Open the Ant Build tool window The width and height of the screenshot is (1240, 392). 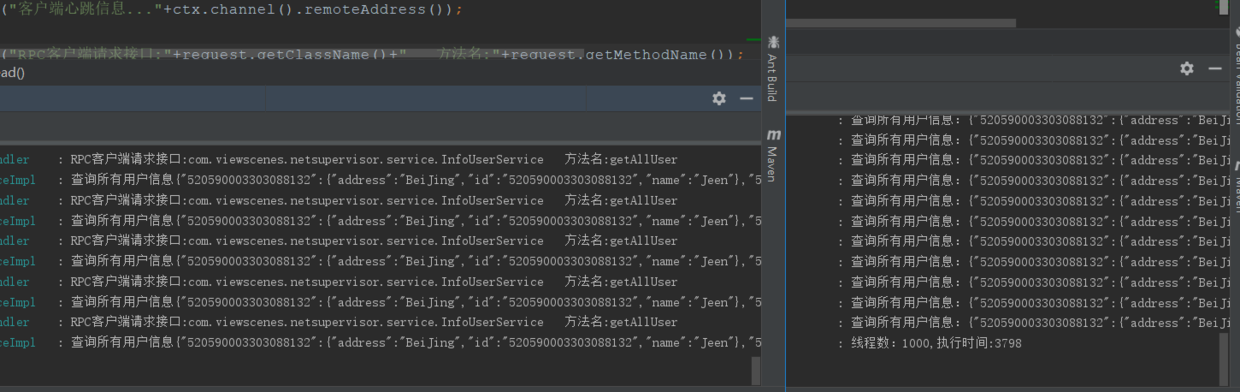[x=772, y=69]
